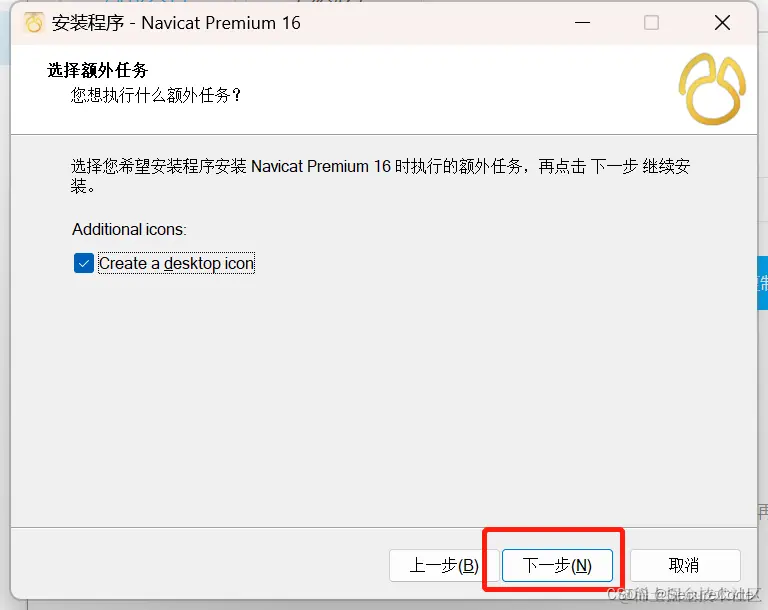Close the Navicat Premium 16 installer
This screenshot has height=610, width=768.
tap(722, 23)
